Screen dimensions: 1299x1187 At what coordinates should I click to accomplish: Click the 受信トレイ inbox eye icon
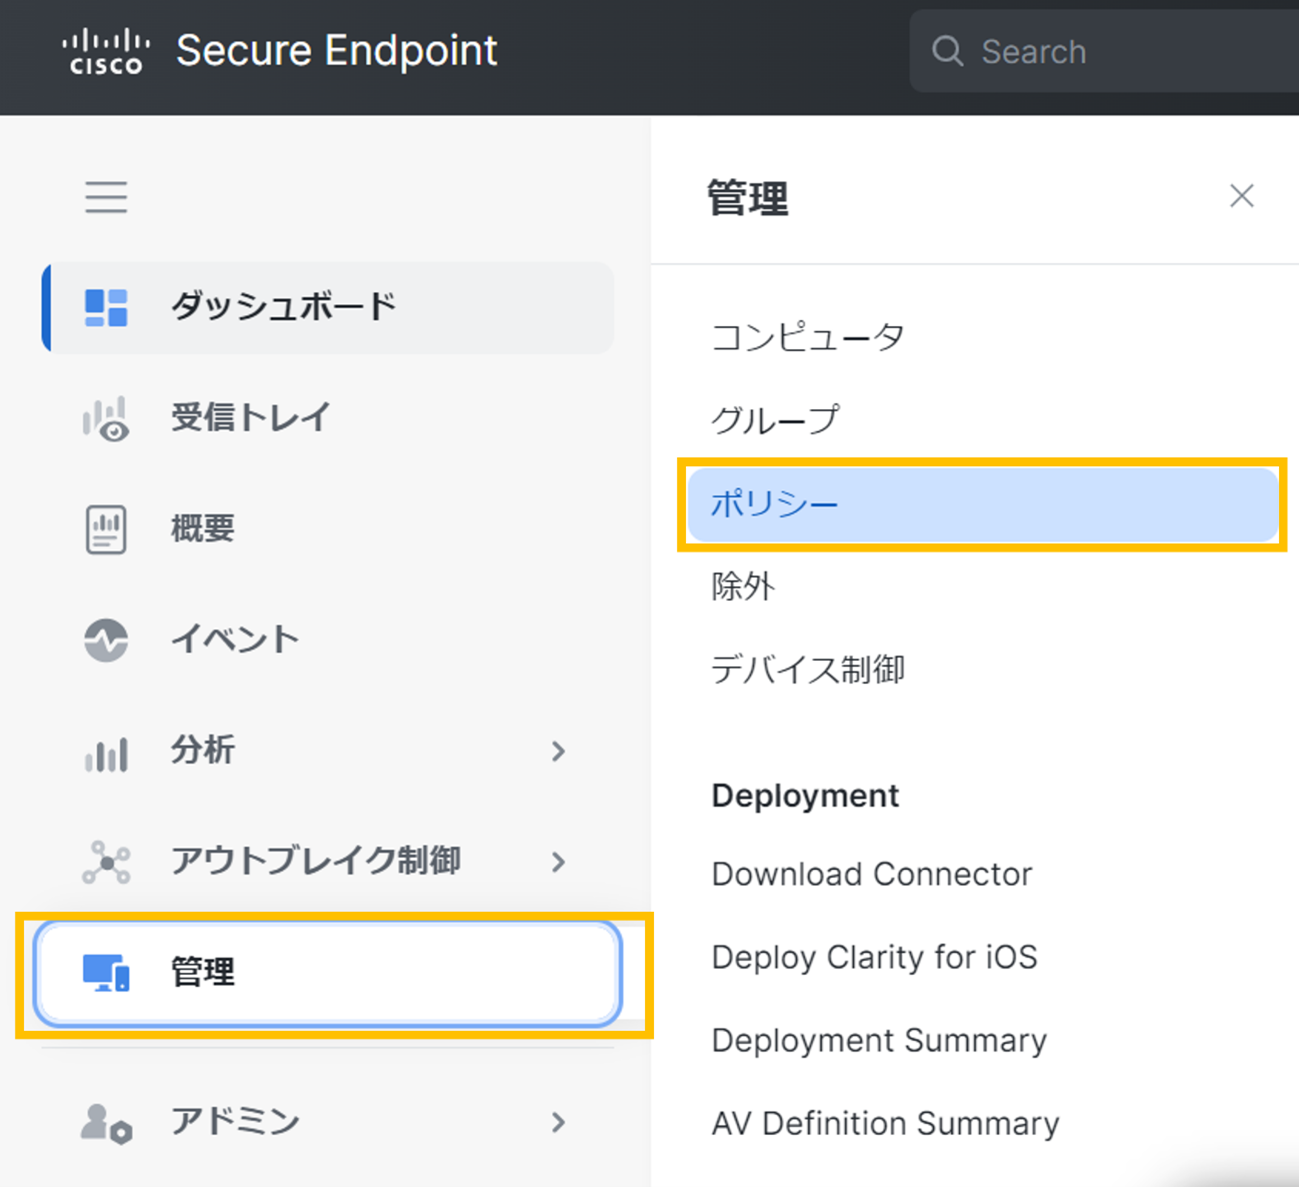[x=106, y=419]
